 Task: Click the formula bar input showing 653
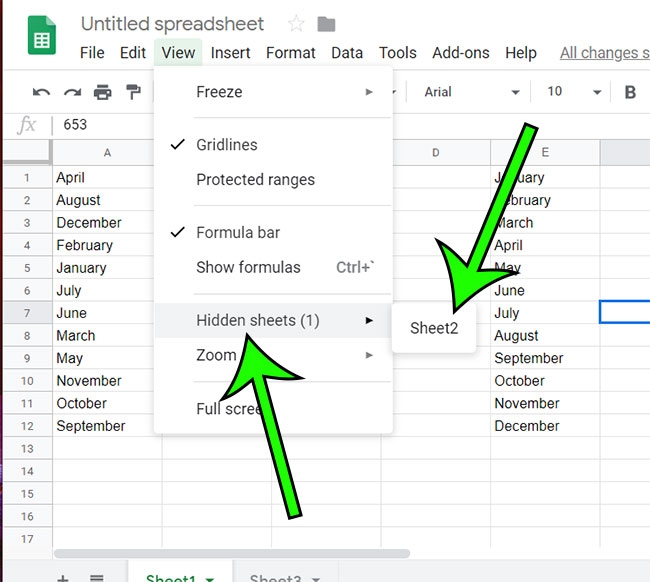[300, 125]
